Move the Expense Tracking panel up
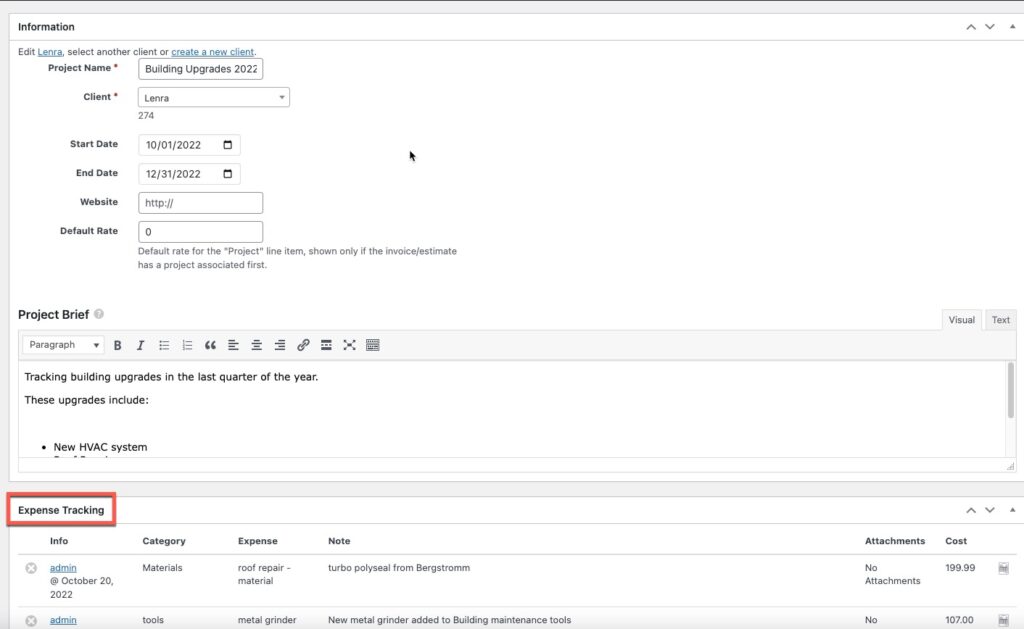Screen dimensions: 1024x629 (x=970, y=509)
